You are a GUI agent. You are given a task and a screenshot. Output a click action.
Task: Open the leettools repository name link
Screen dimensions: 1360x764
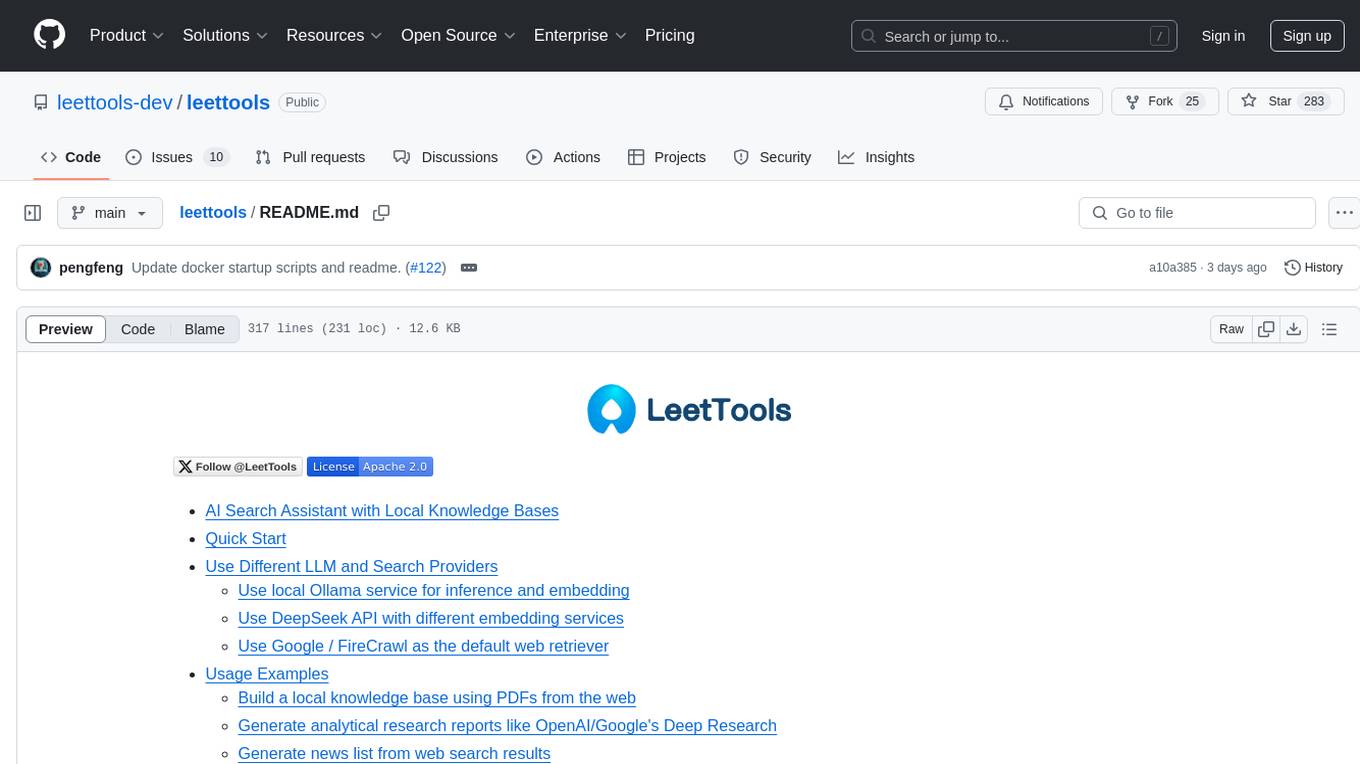coord(228,102)
